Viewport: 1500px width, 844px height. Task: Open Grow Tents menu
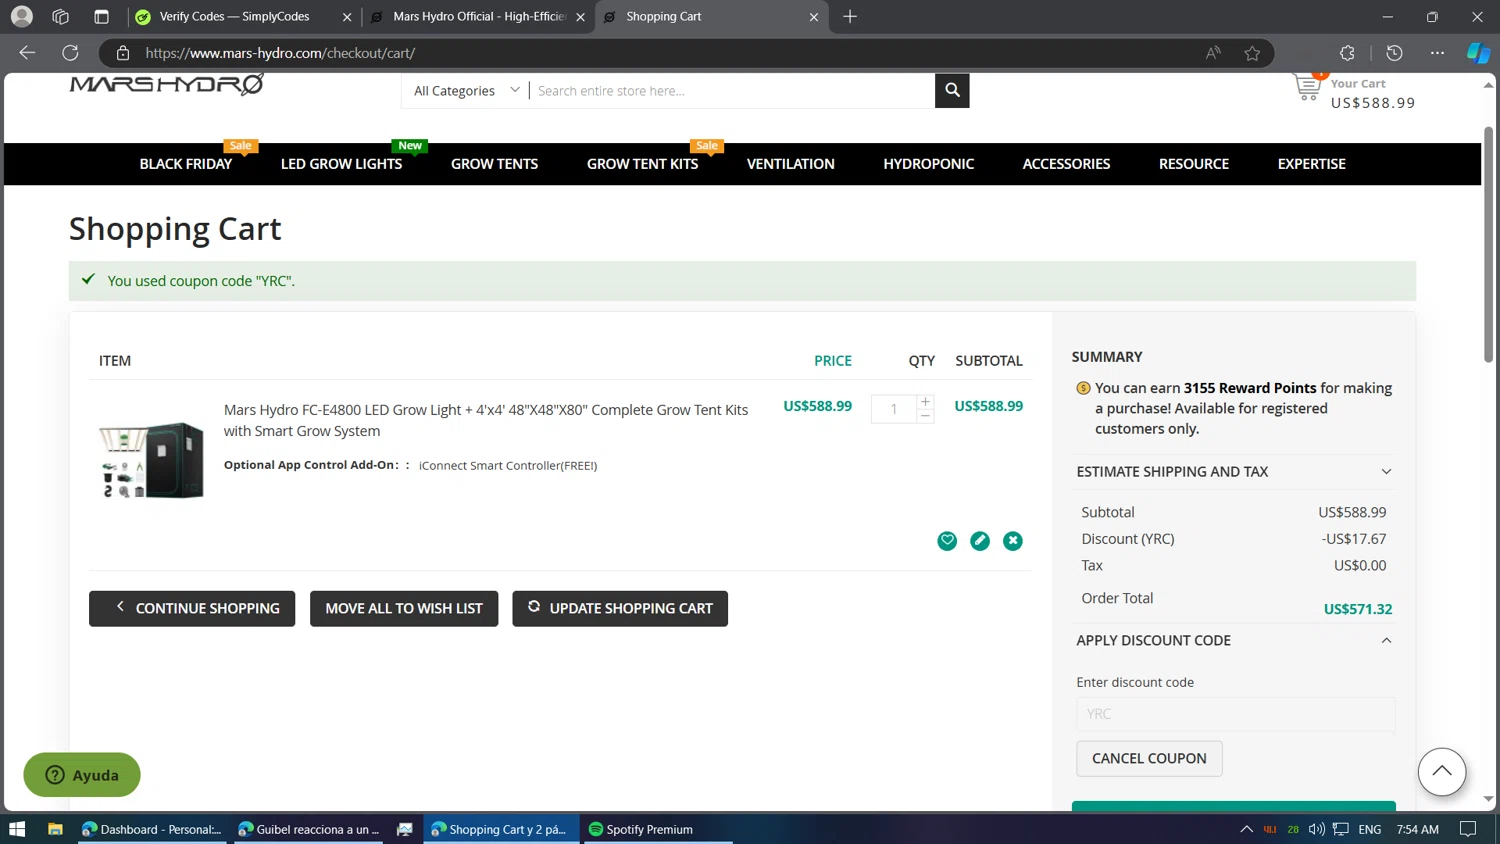494,164
